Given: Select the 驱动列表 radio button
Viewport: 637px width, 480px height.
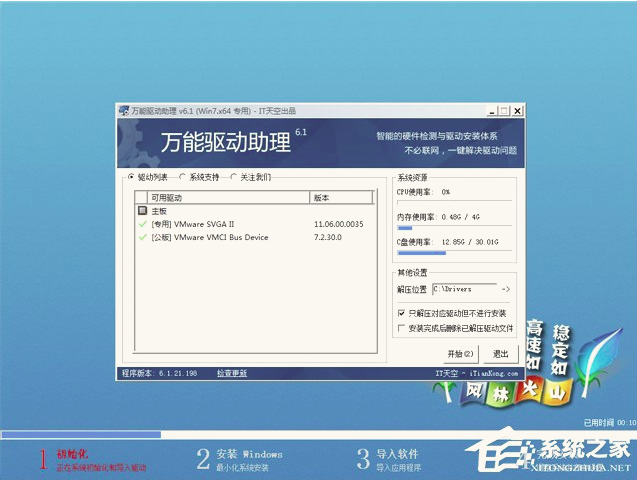Looking at the screenshot, I should tap(130, 177).
